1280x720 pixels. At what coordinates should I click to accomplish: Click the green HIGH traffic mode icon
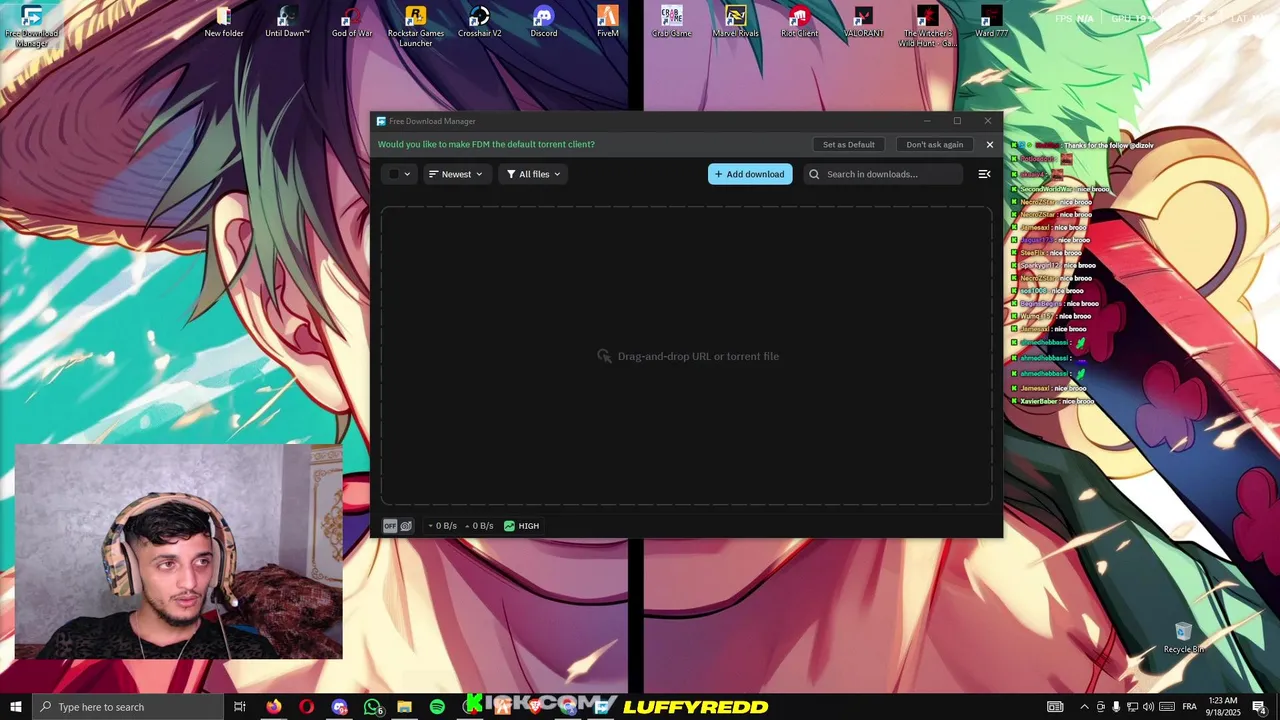[509, 526]
